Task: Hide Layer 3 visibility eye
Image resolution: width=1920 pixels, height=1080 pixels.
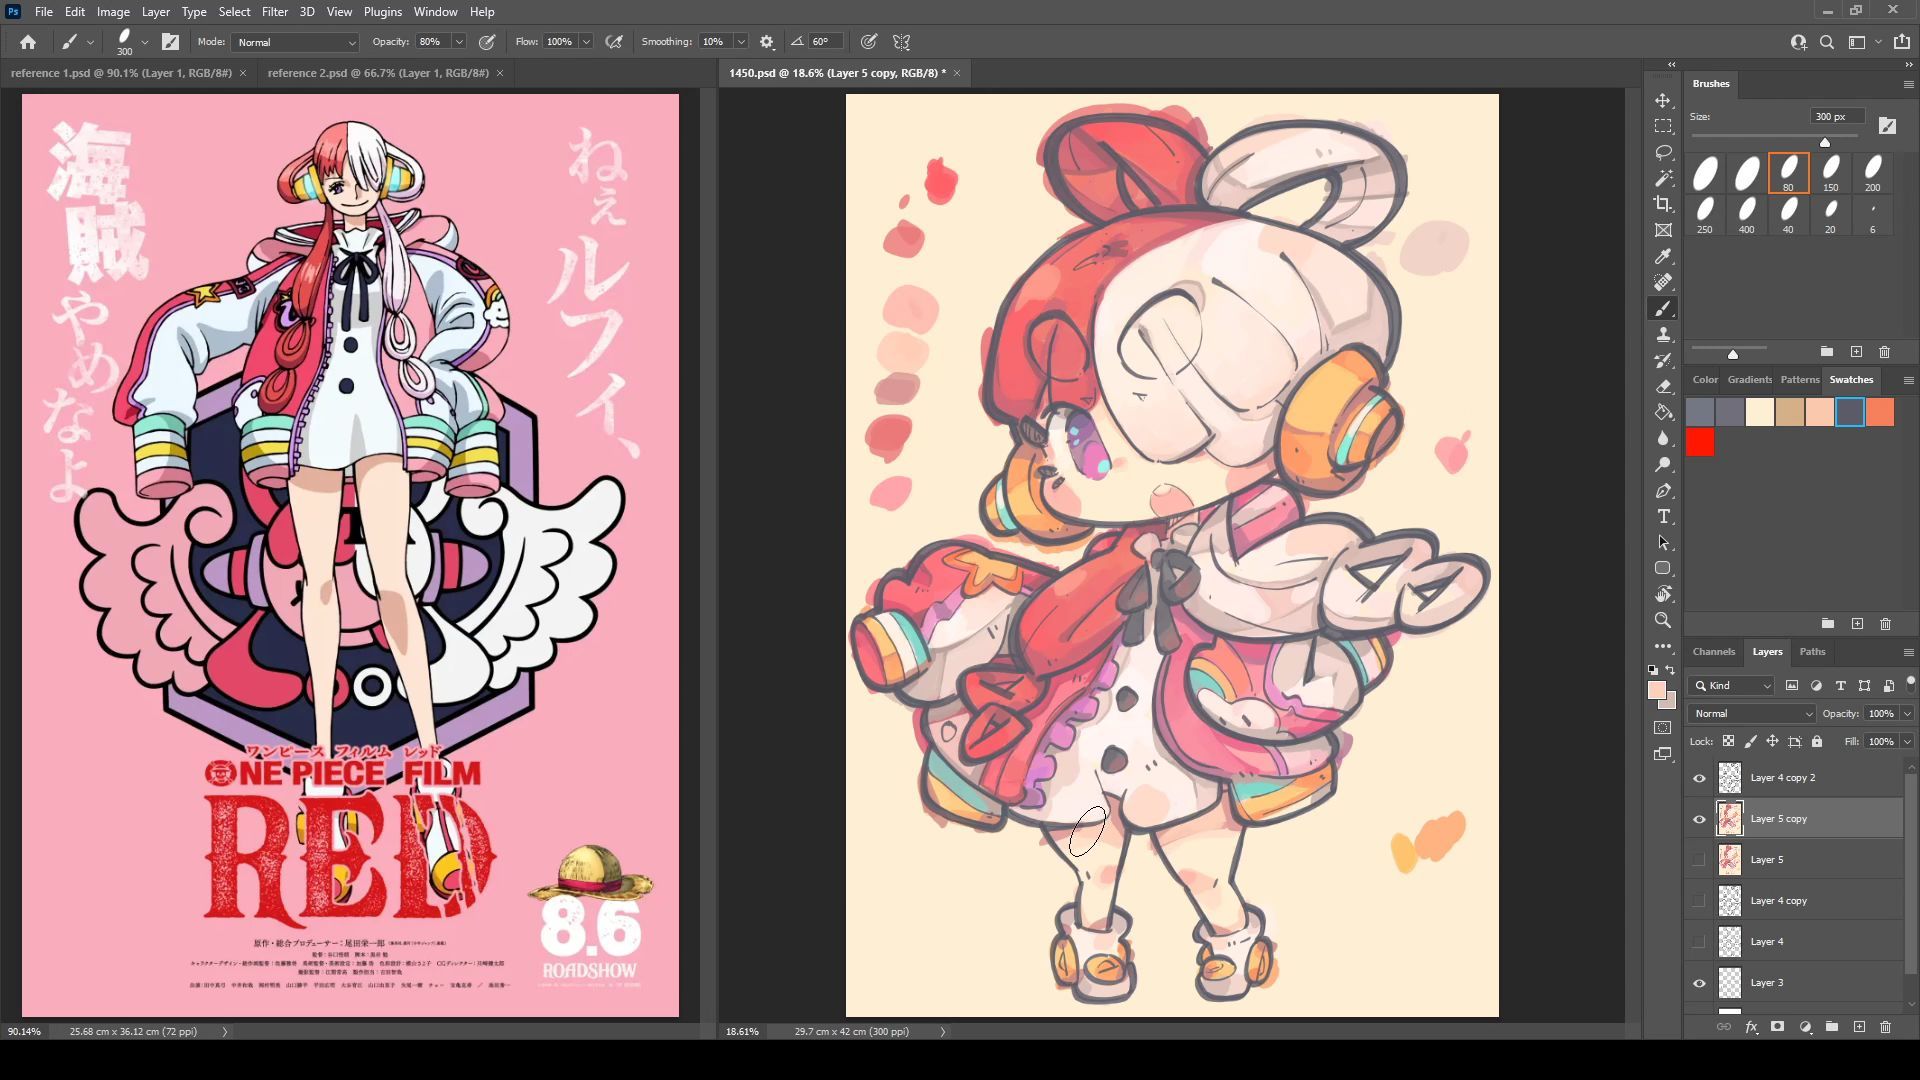Action: (x=1699, y=983)
